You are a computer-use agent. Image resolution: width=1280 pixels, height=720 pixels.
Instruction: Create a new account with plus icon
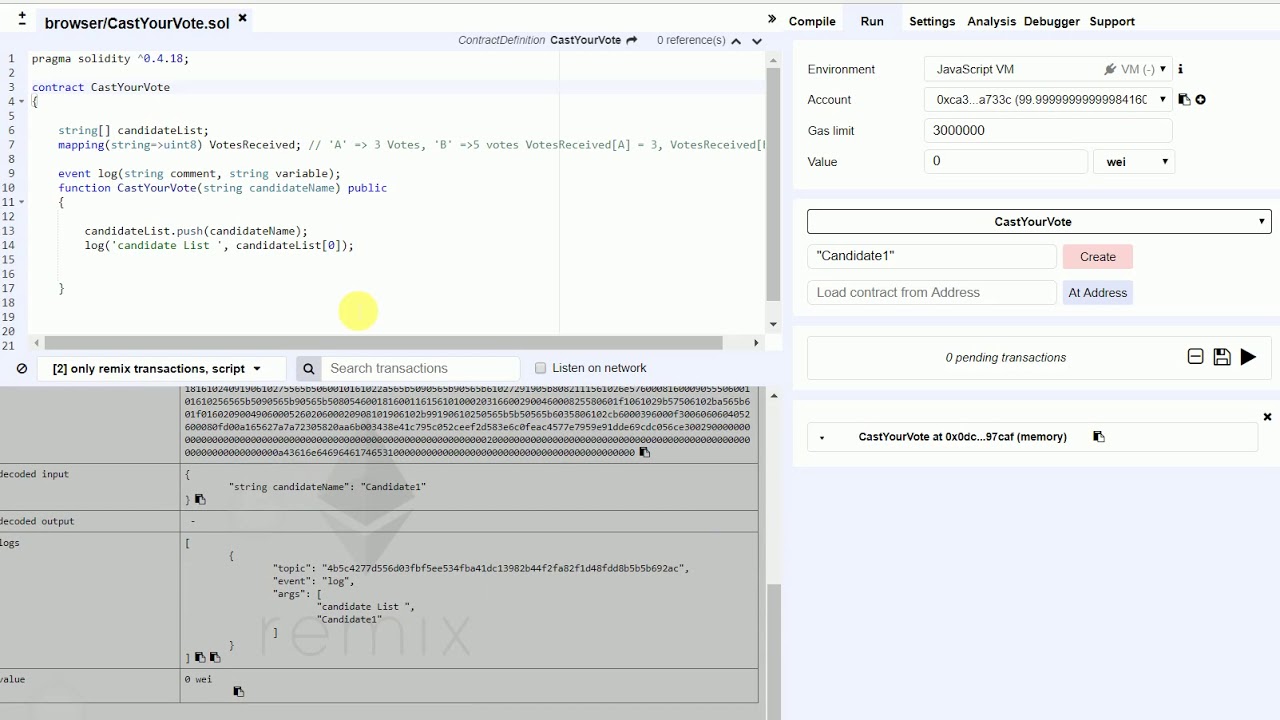[1200, 99]
